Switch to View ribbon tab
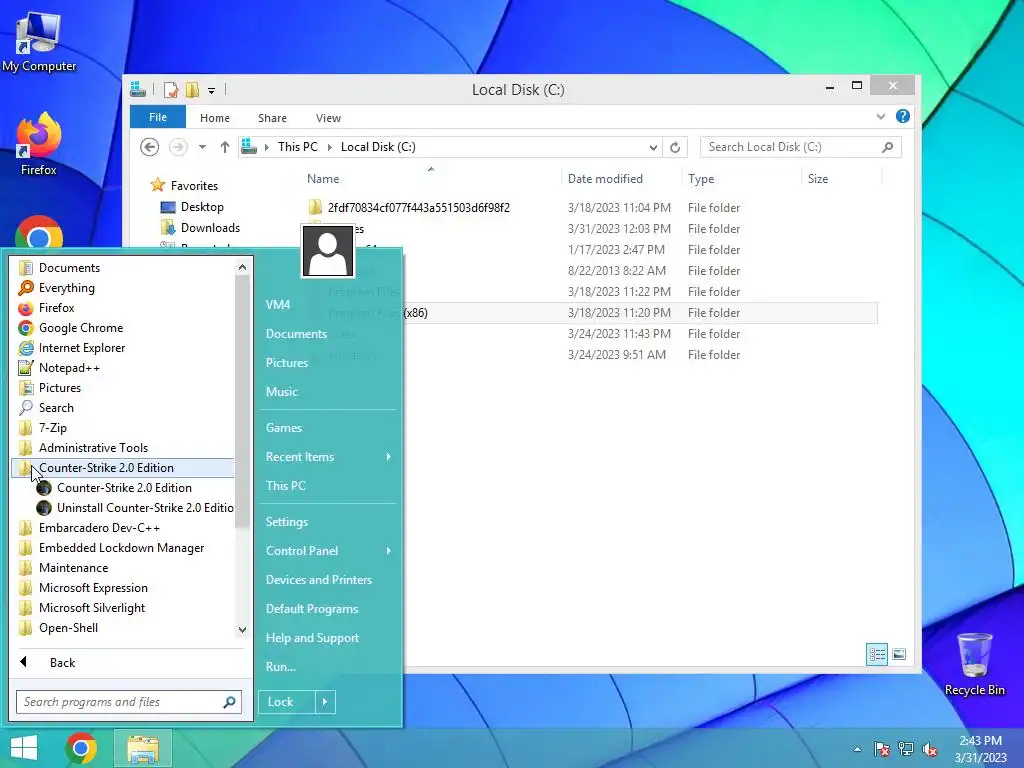This screenshot has width=1024, height=768. point(328,118)
